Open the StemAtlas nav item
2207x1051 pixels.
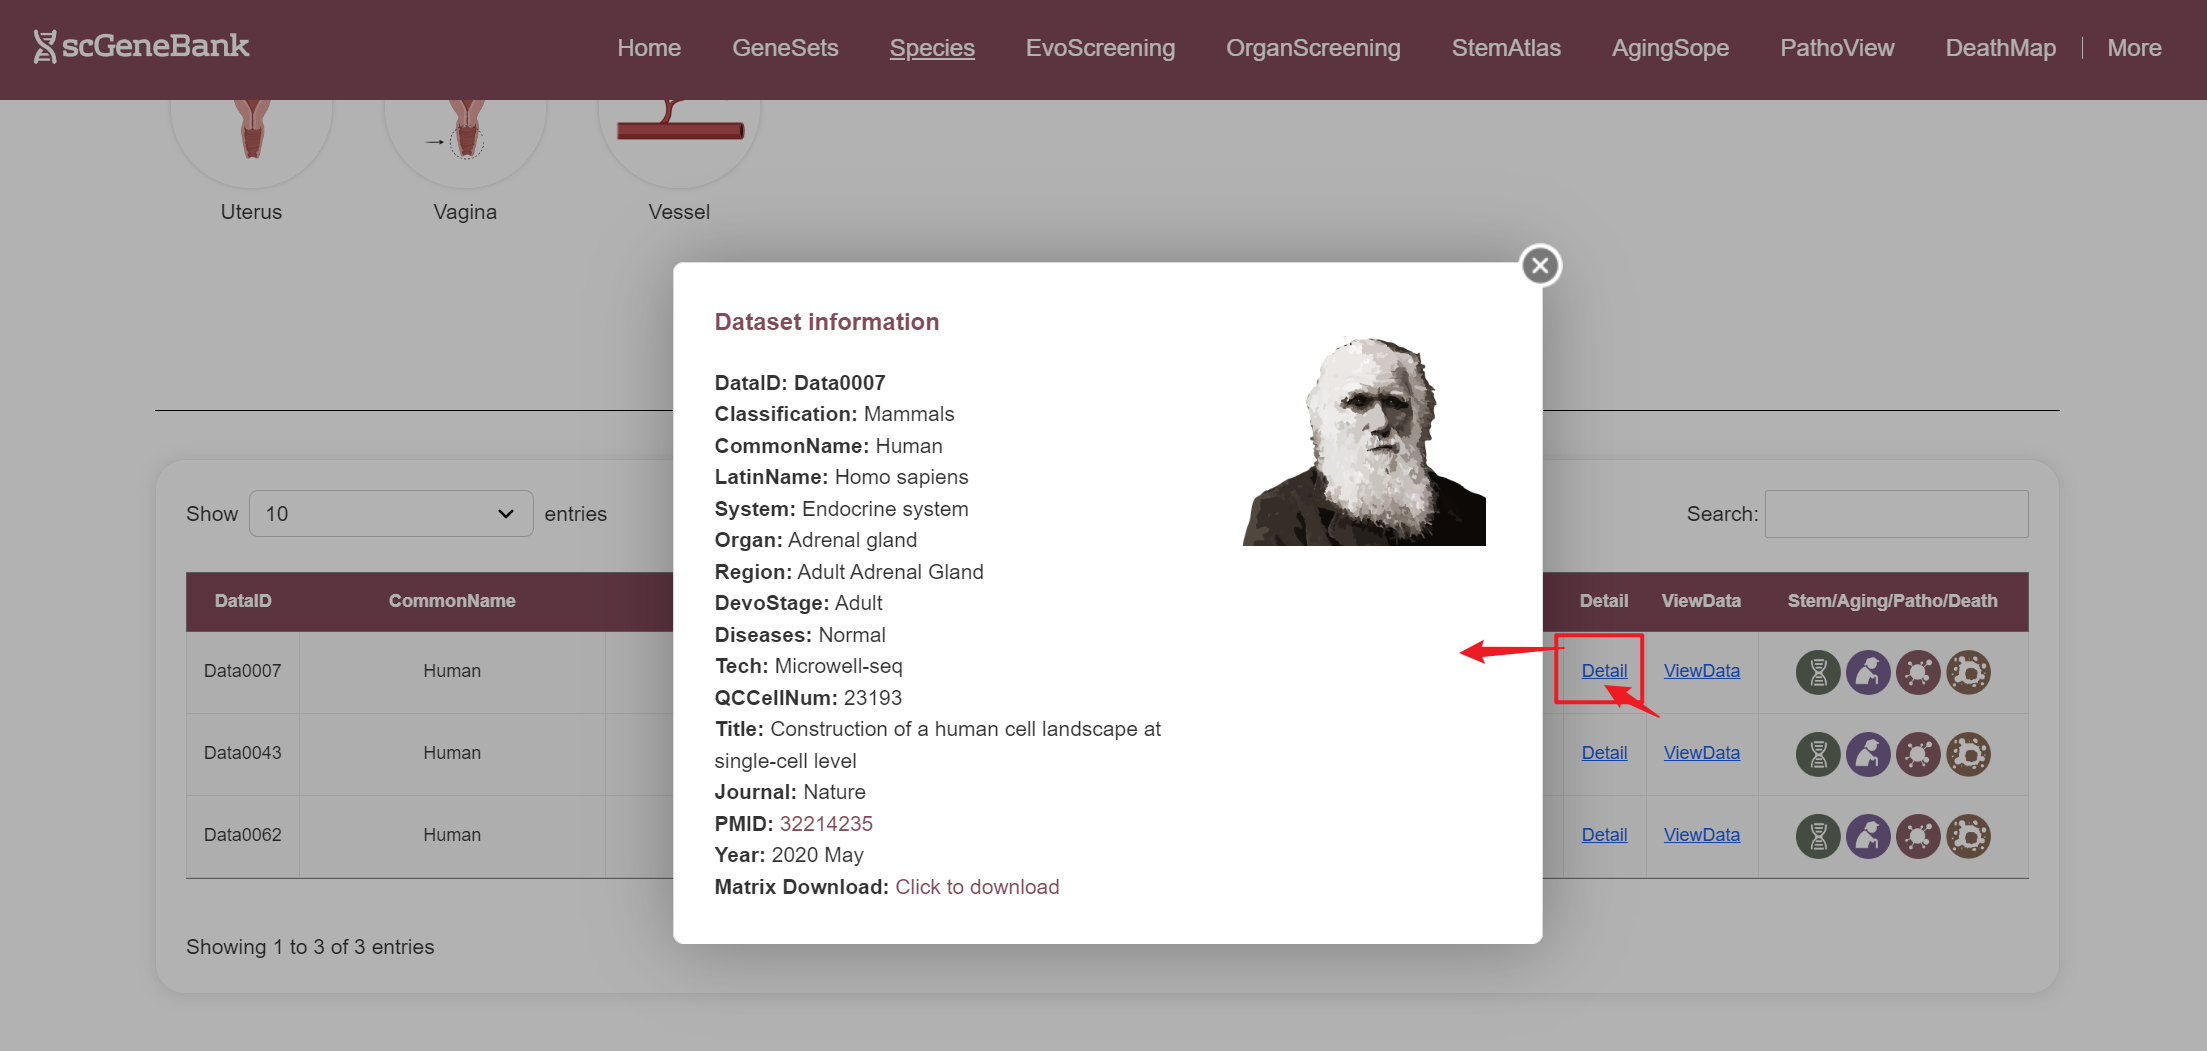(x=1505, y=48)
